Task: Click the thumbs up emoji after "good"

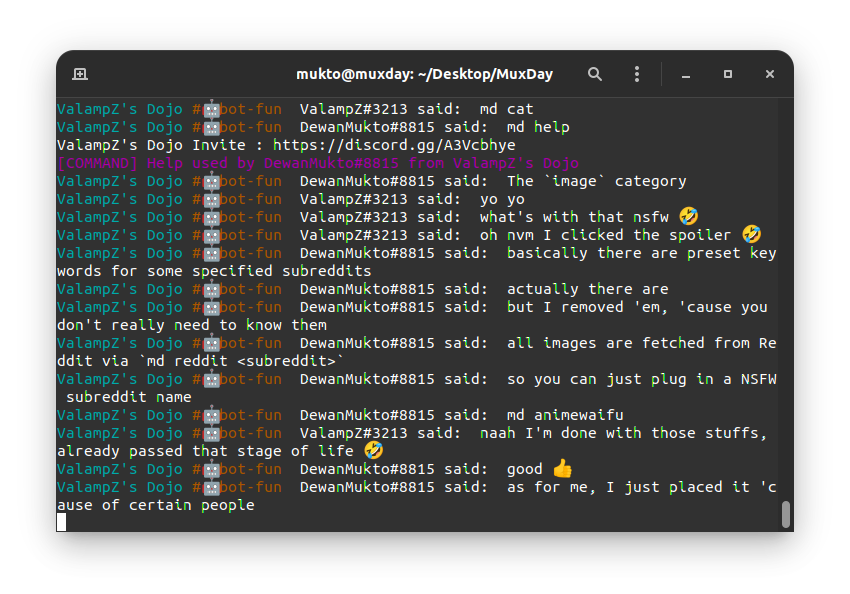Action: tap(562, 469)
